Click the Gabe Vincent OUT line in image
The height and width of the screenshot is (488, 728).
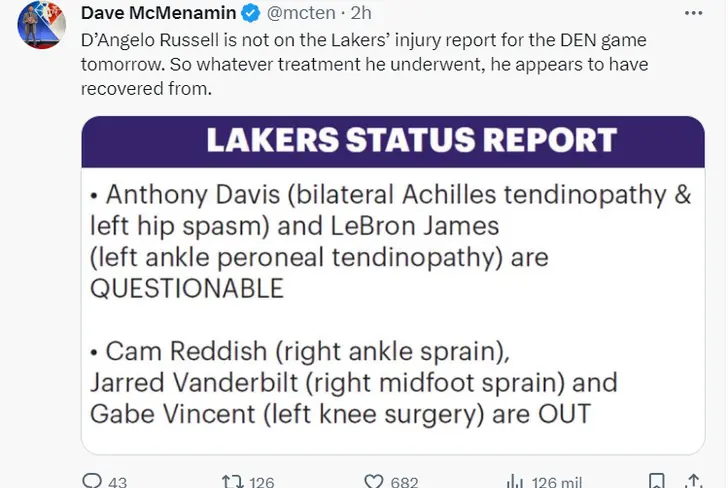point(340,414)
